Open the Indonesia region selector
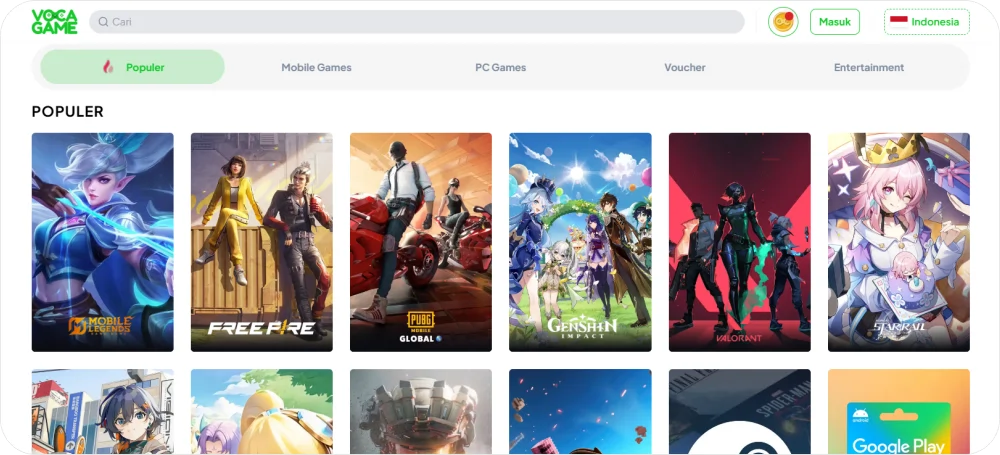Image resolution: width=1000 pixels, height=455 pixels. click(x=926, y=22)
